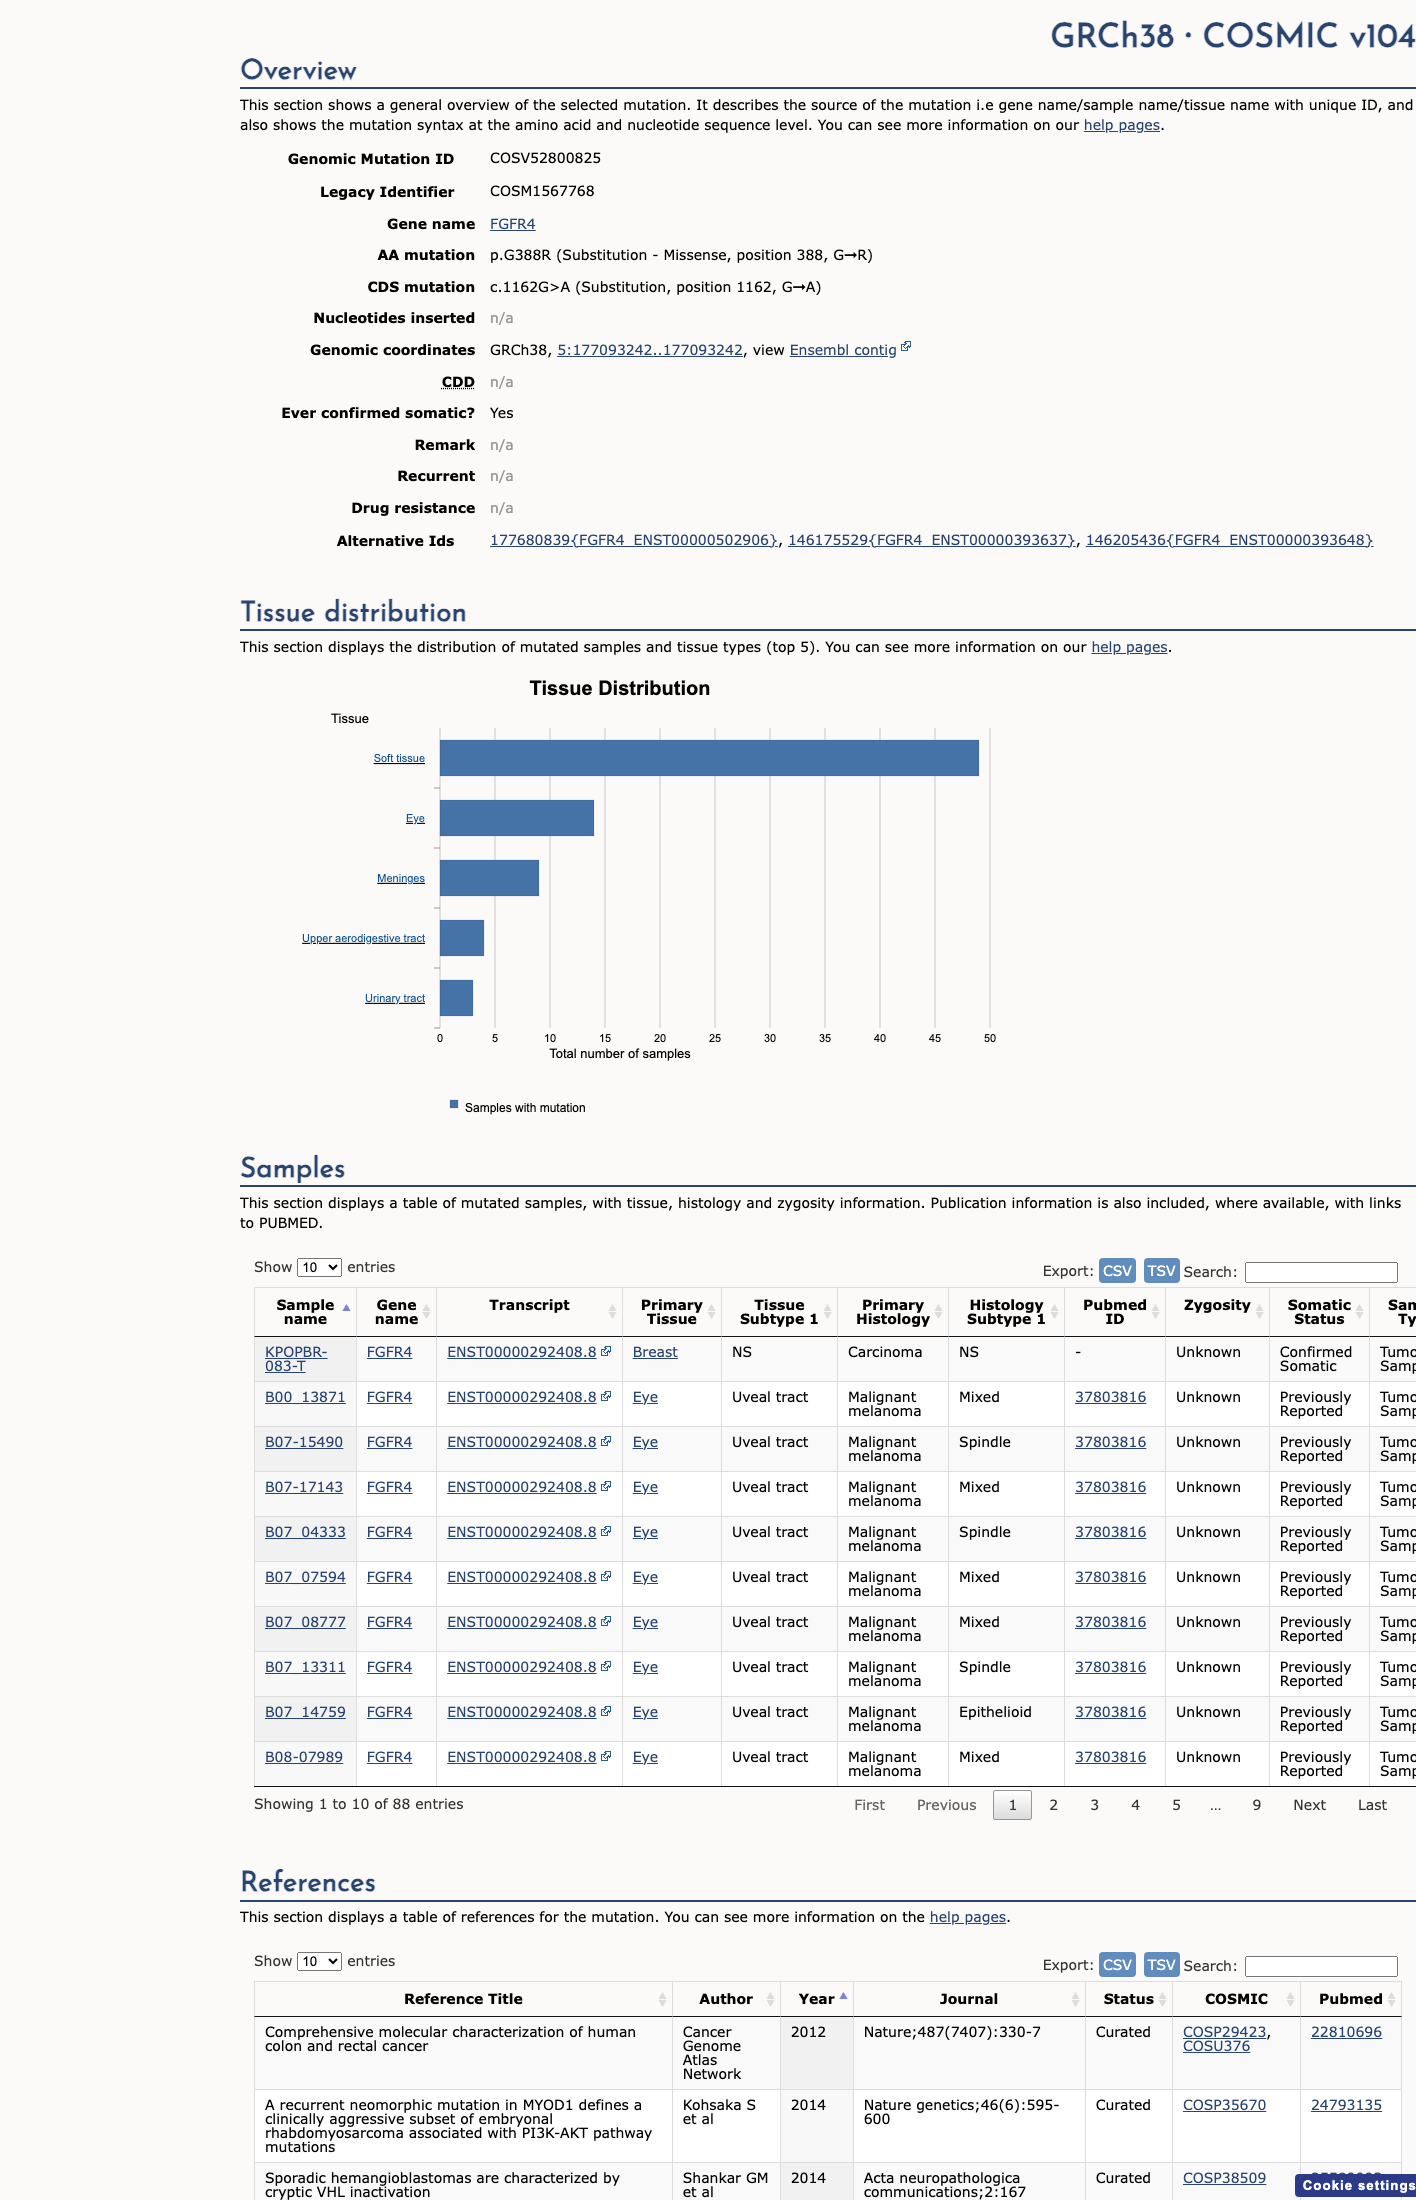Open the FGFR4 gene name link in Overview
The width and height of the screenshot is (1416, 2200).
(x=512, y=224)
